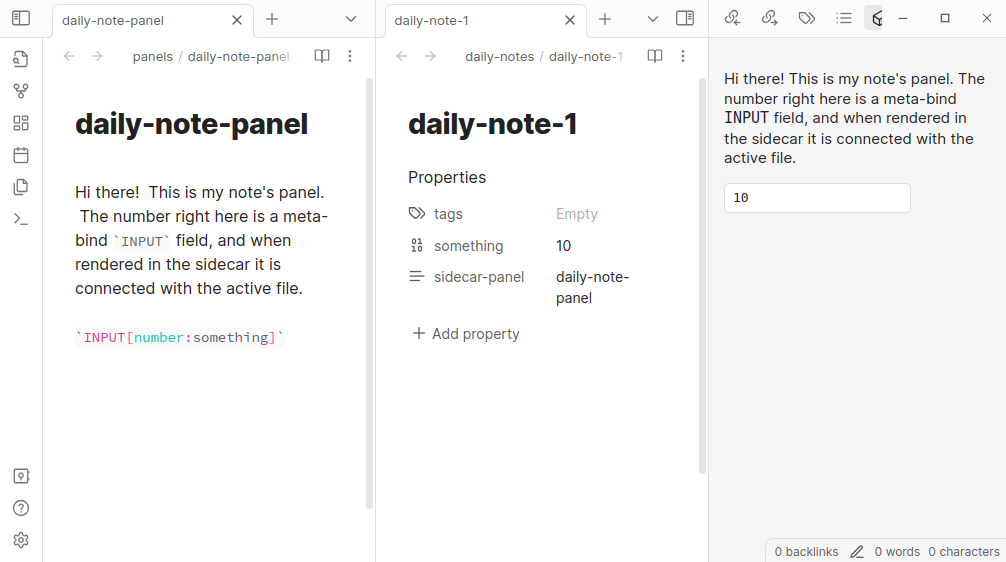Open tags tab in right sidebar
Screen dimensions: 1006x562
tap(807, 18)
